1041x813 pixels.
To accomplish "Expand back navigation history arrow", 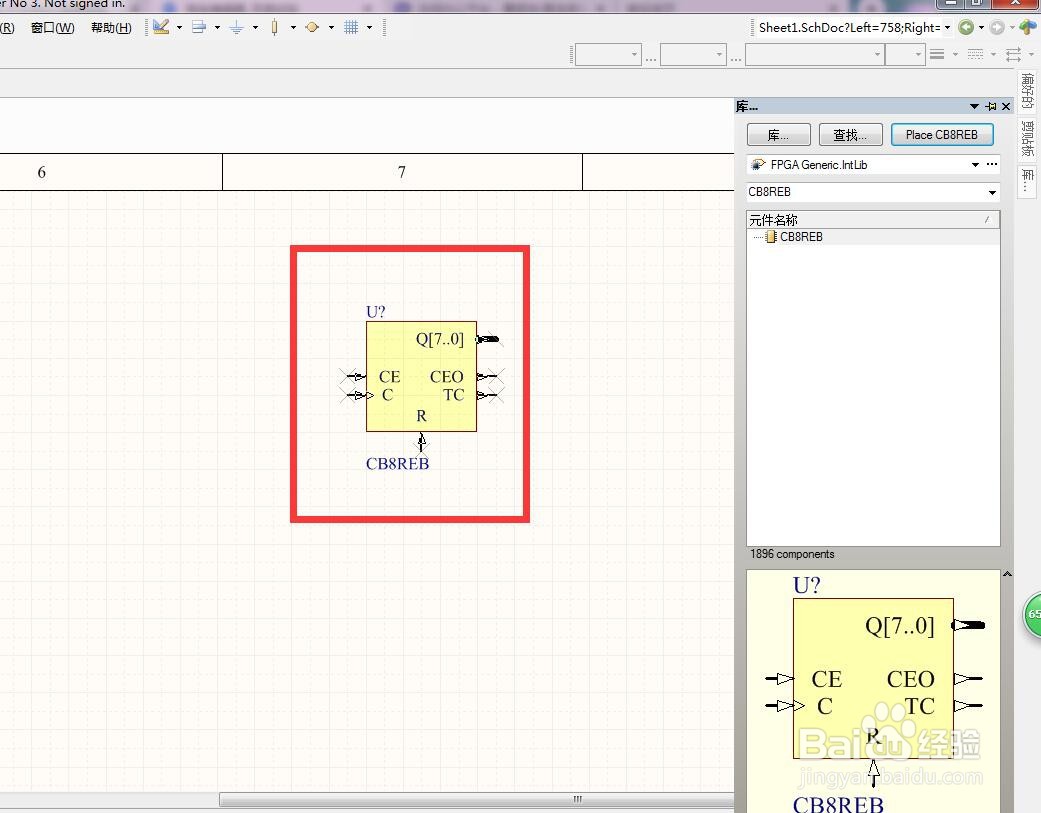I will point(981,28).
